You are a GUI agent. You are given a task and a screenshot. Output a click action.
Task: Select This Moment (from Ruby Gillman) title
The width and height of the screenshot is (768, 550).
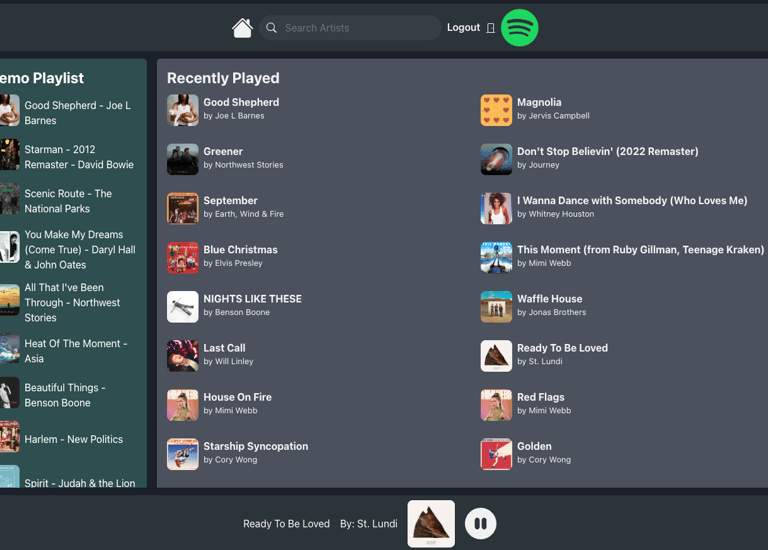(x=641, y=250)
